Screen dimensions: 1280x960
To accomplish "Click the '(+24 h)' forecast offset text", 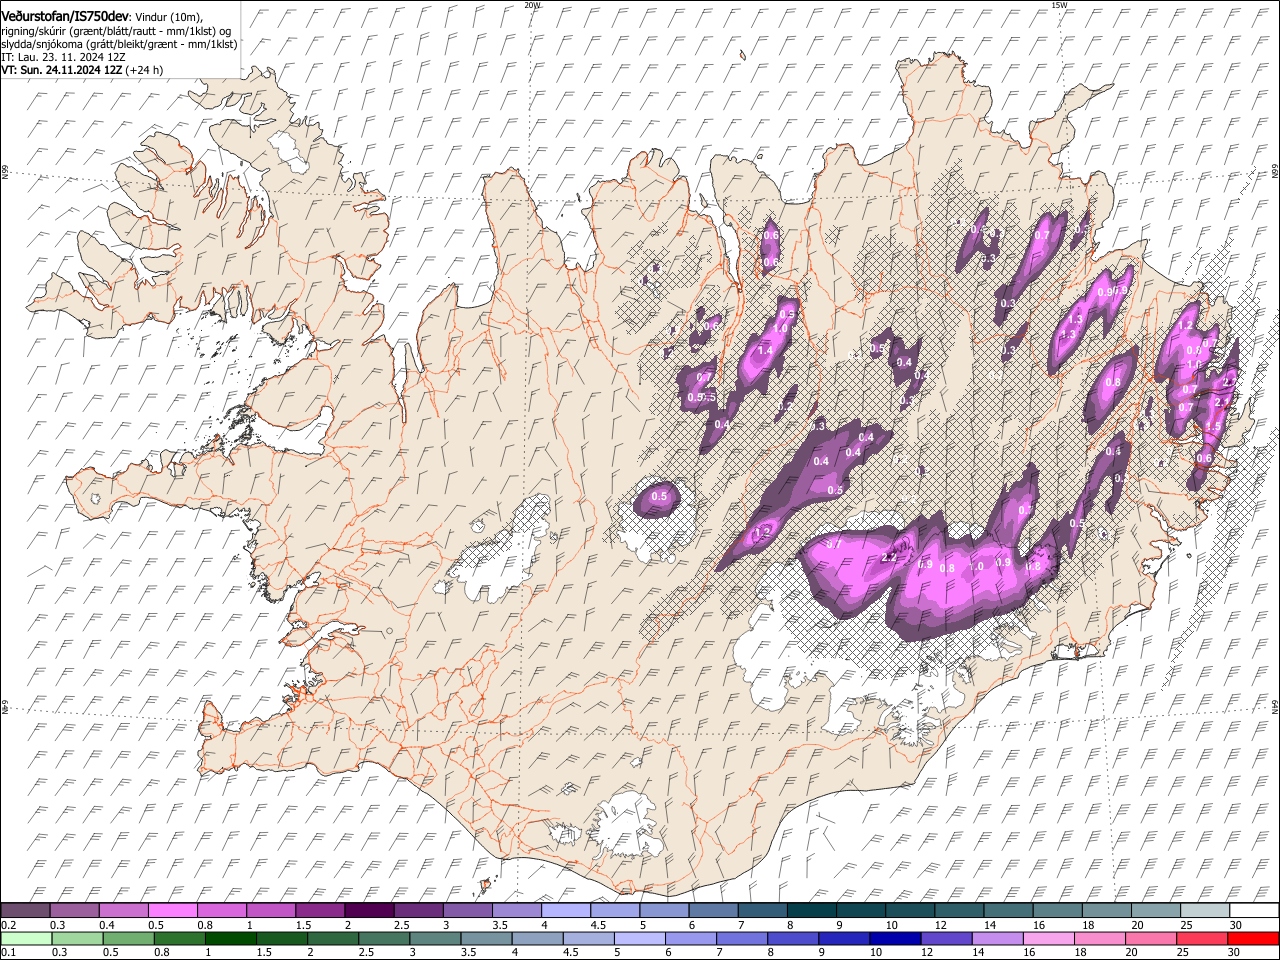I will click(x=145, y=71).
